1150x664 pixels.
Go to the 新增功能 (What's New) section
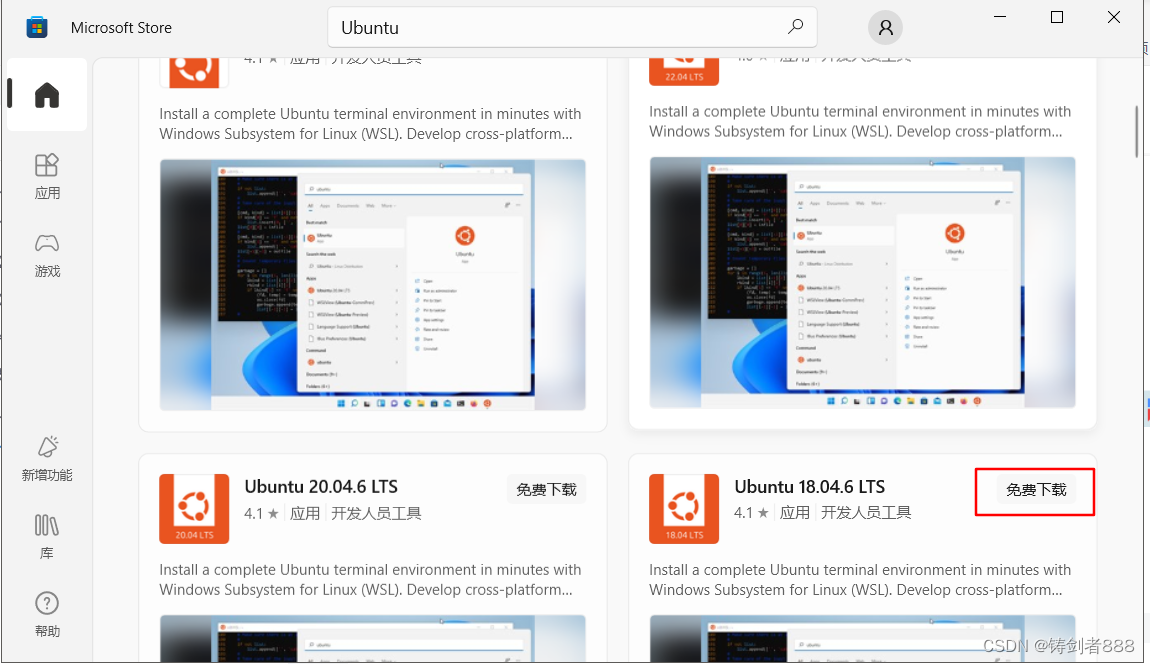click(x=46, y=458)
